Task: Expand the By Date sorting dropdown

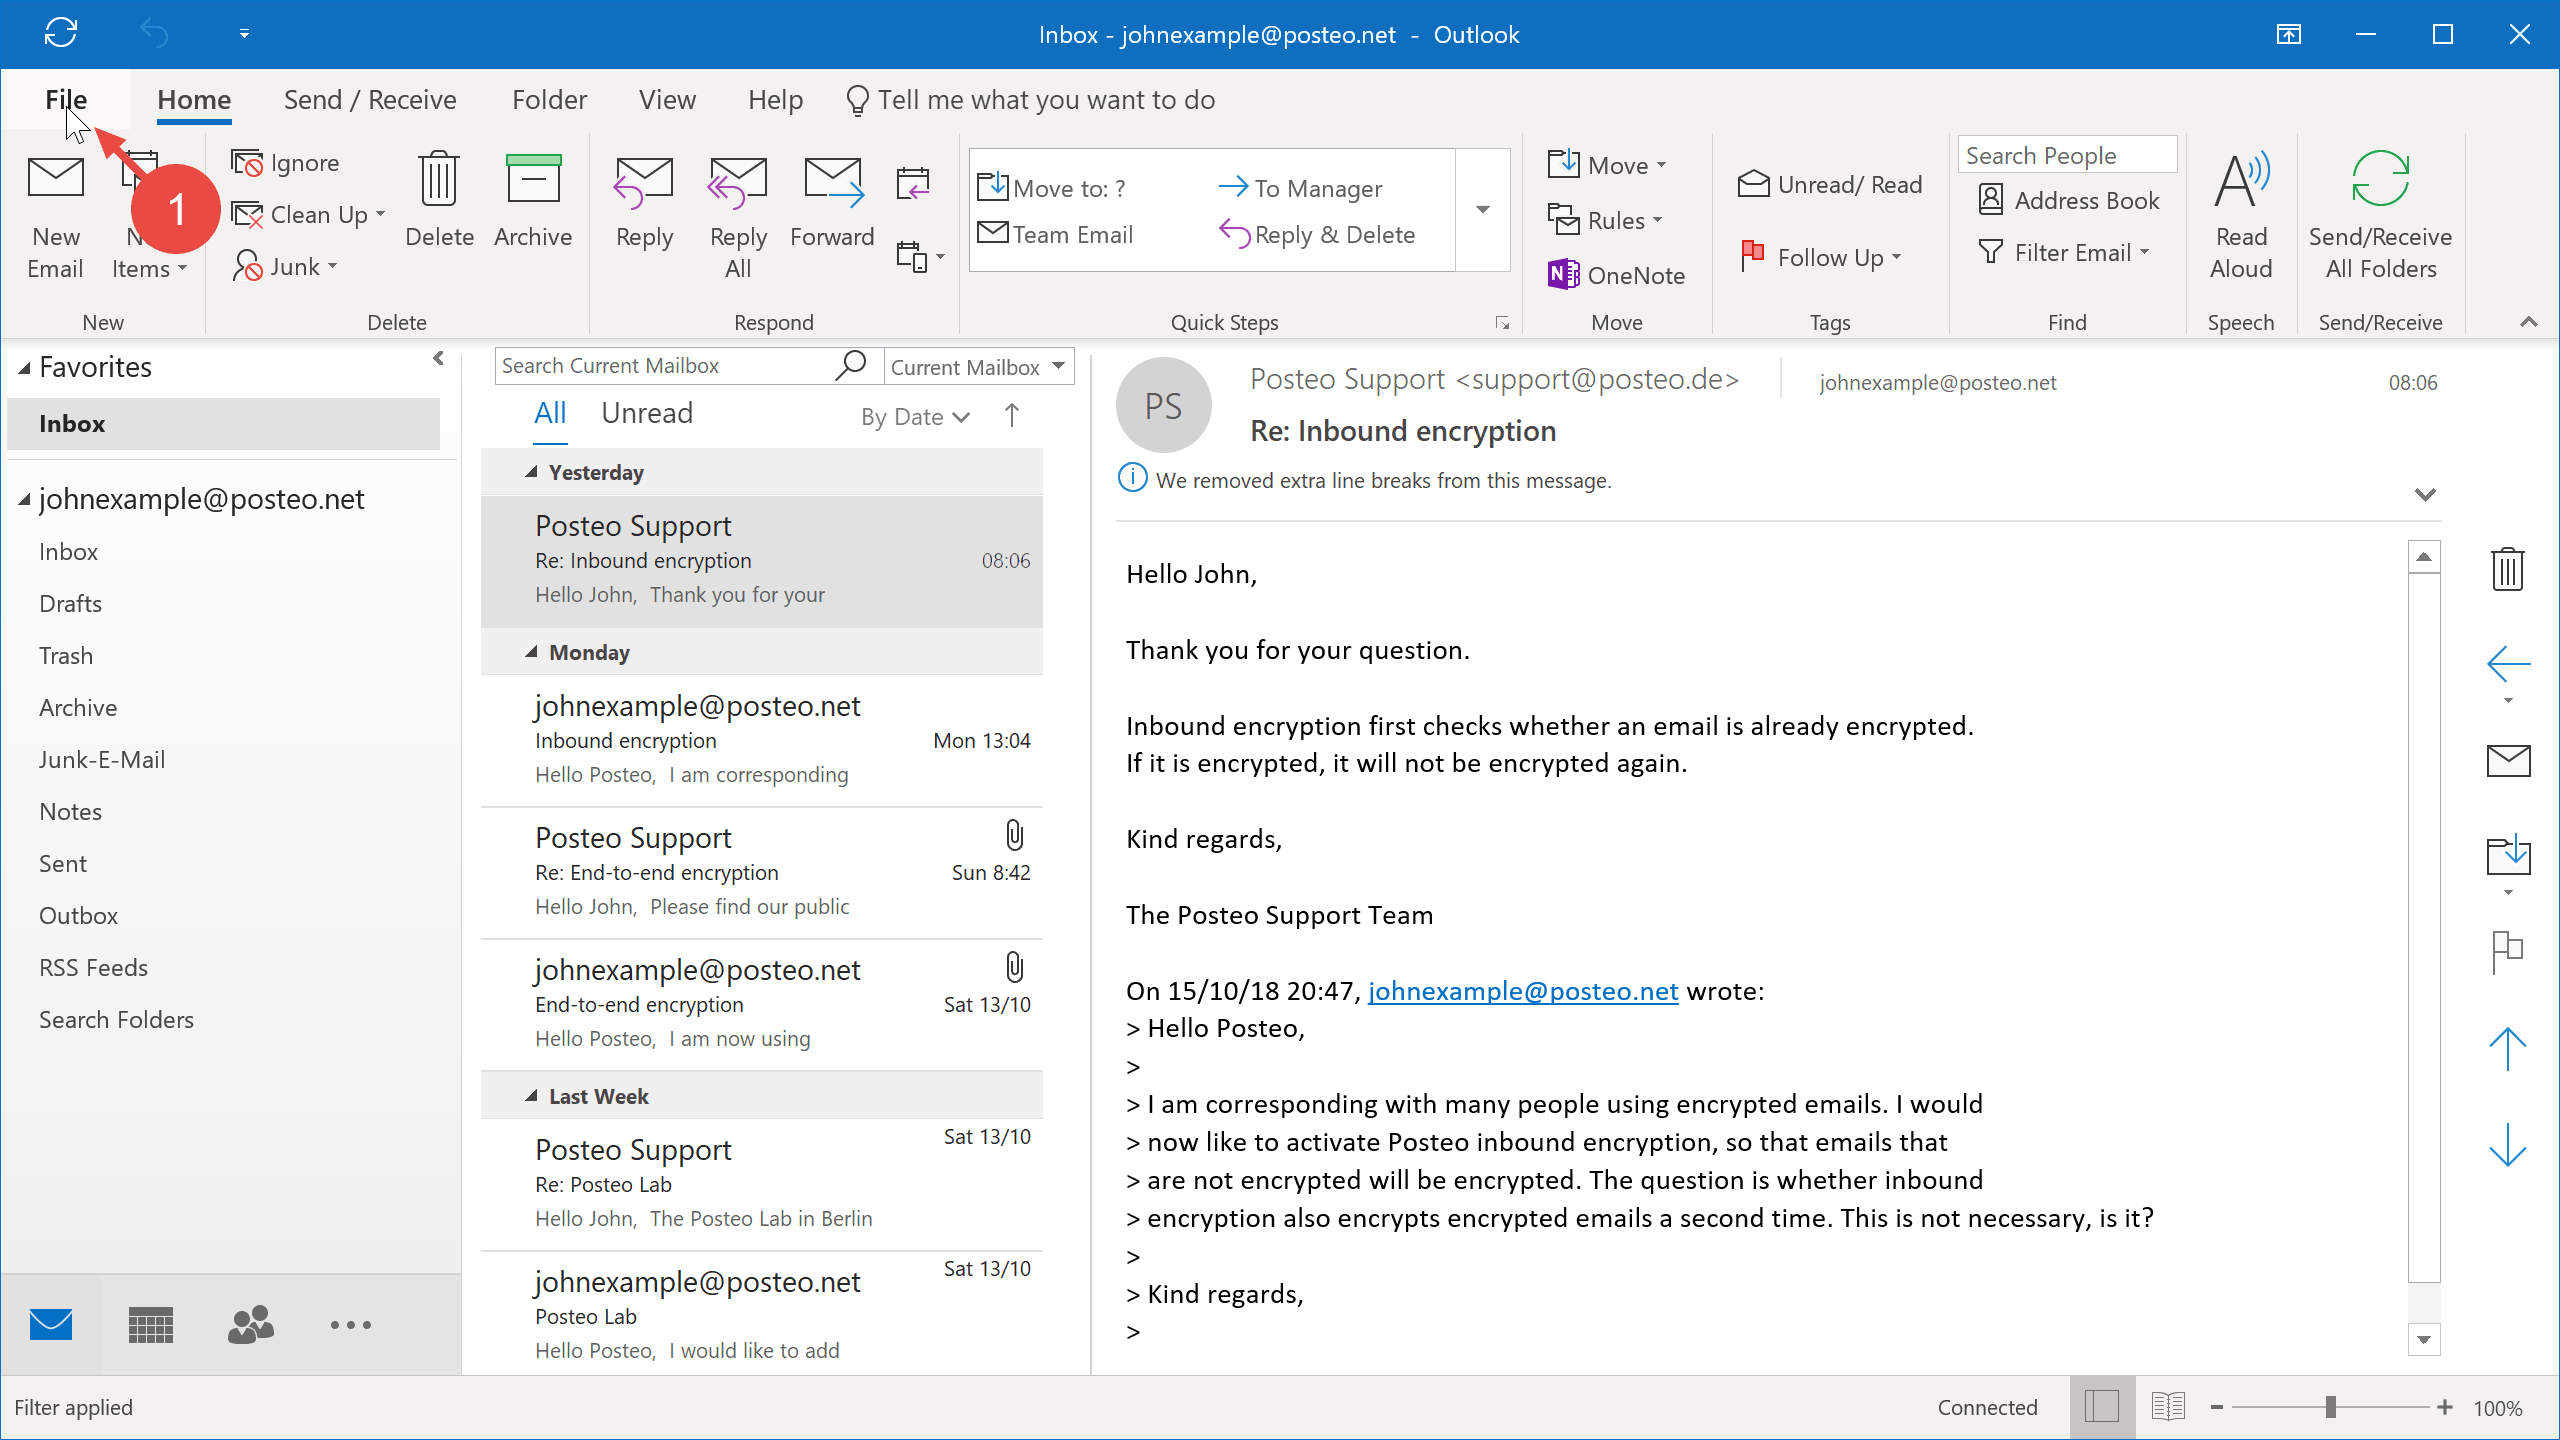Action: coord(913,415)
